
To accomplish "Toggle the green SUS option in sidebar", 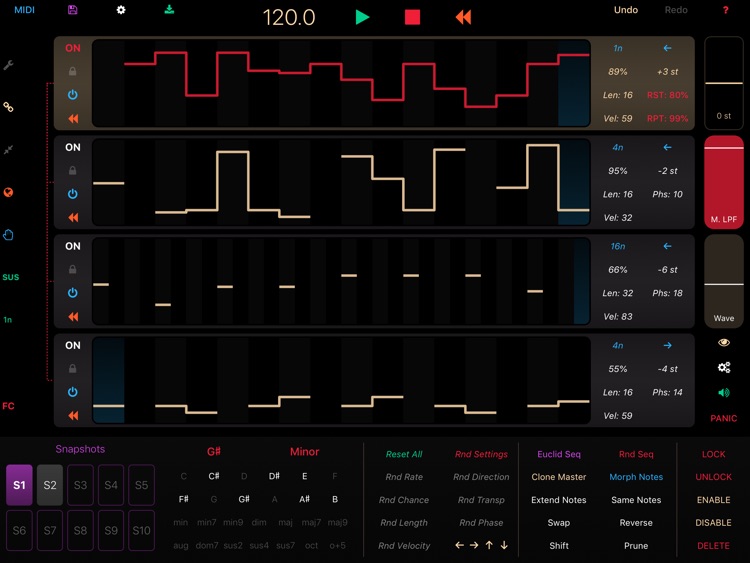I will [11, 277].
